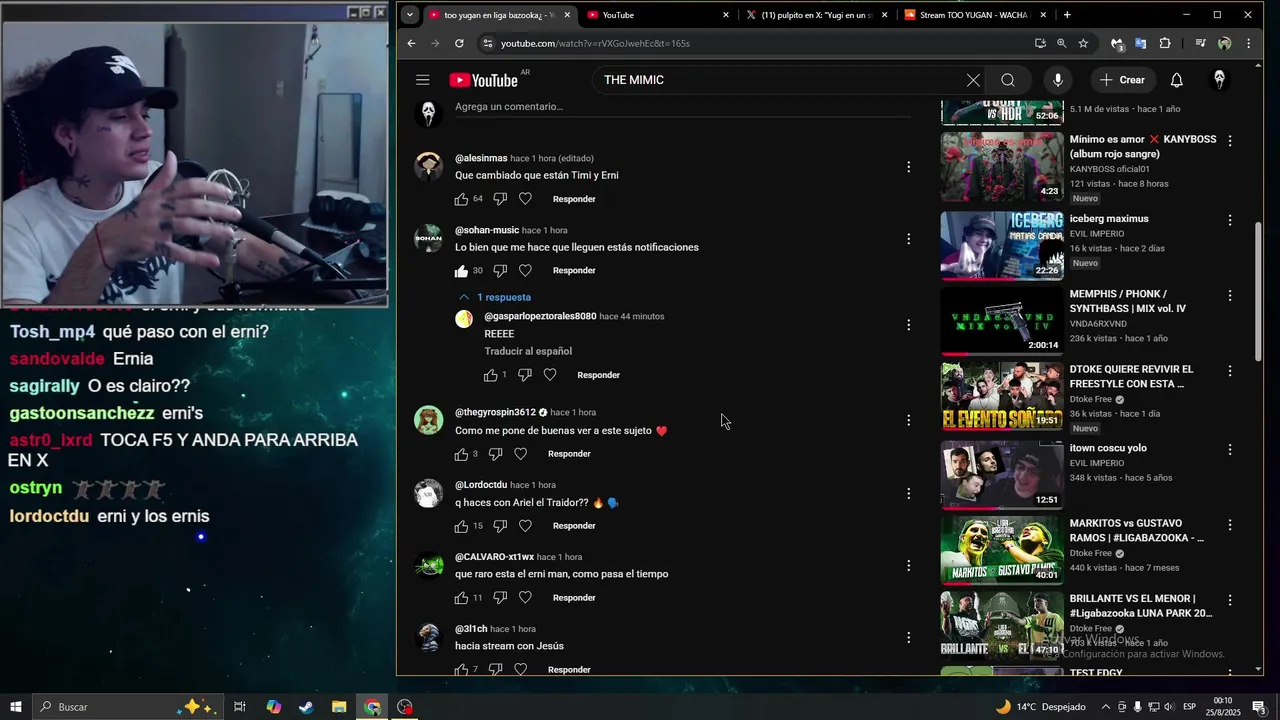
Task: Open the ghost-face account avatar menu
Action: [x=1219, y=80]
